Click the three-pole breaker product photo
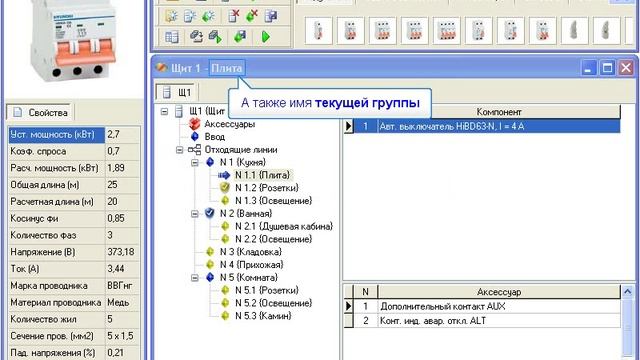 point(73,40)
